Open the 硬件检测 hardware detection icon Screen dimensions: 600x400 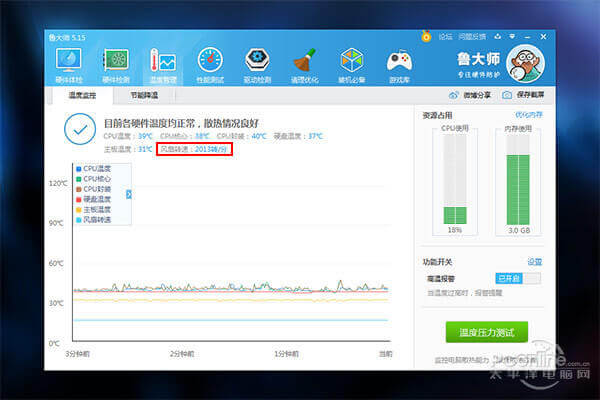(x=116, y=65)
